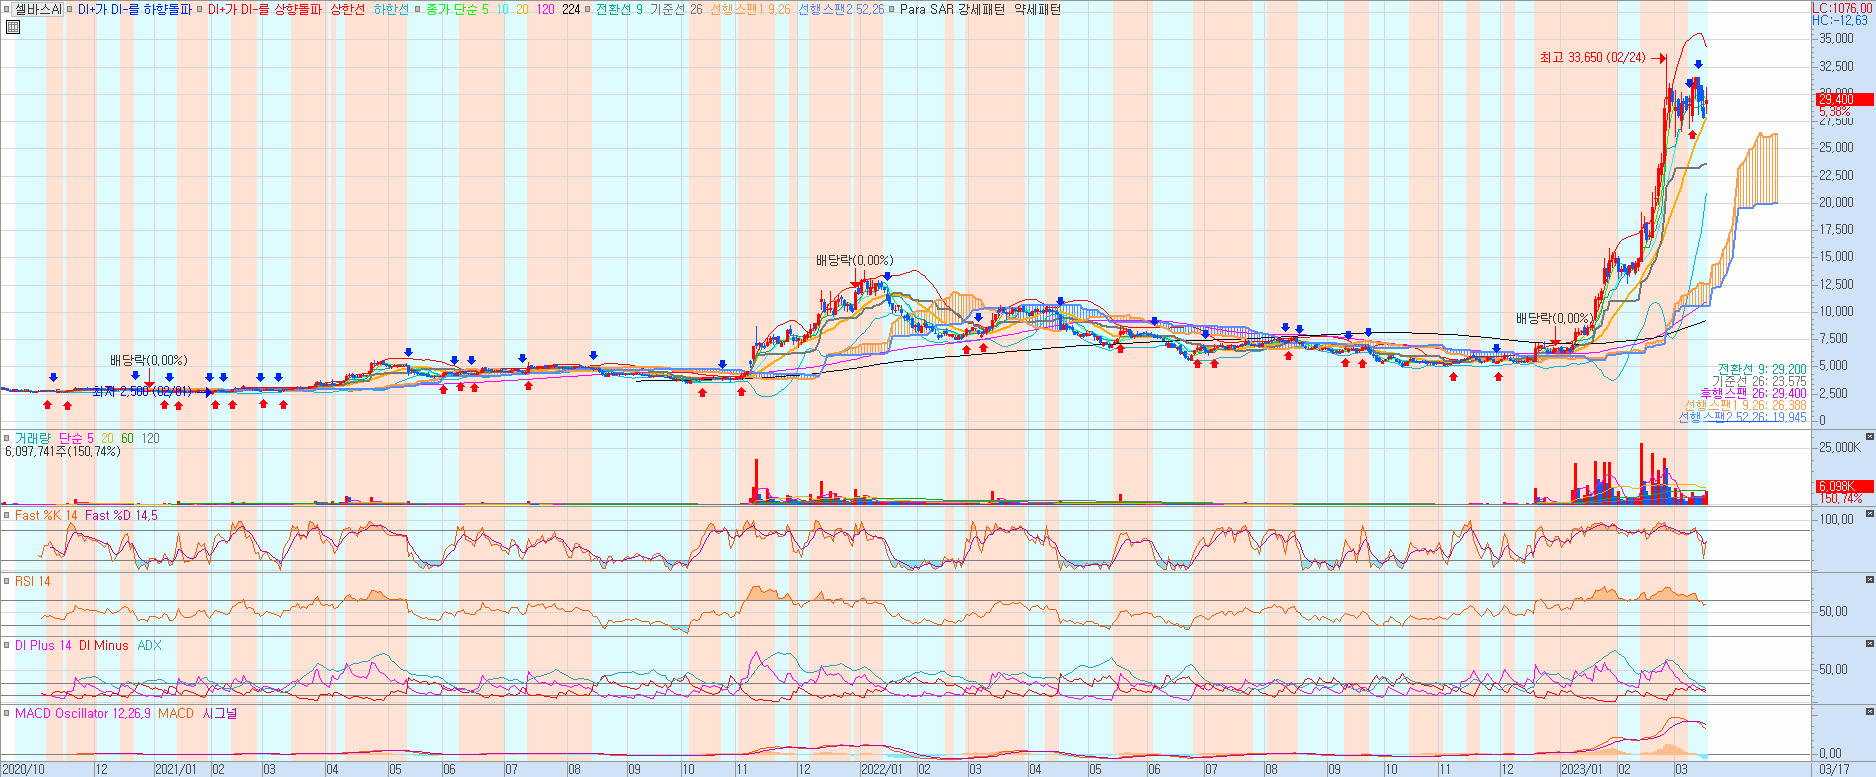Click the HC:-12,63 readout

pos(1839,20)
